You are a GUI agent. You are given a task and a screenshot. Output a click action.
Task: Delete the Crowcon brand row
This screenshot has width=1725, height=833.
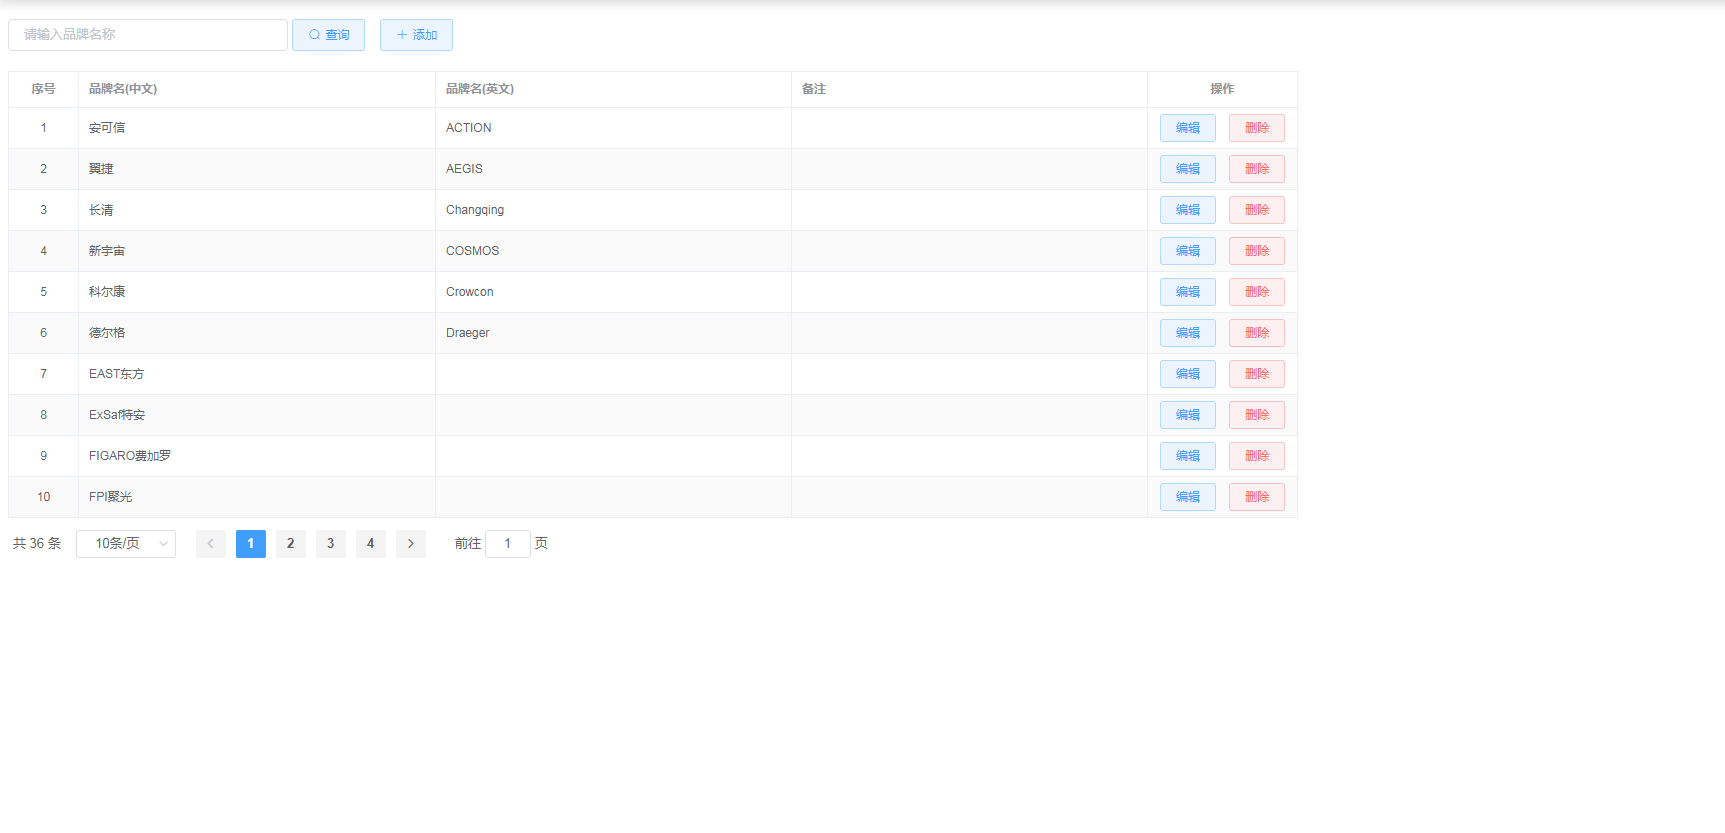(x=1256, y=292)
